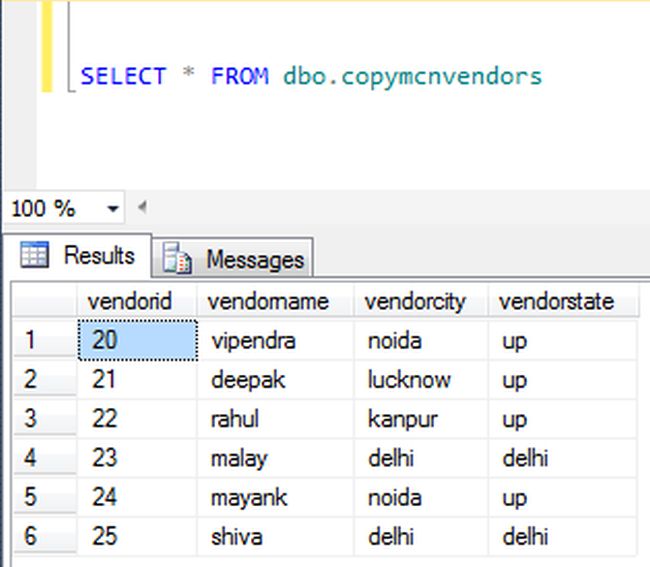Viewport: 650px width, 567px height.
Task: Click the vendorid cell 25
Action: (x=138, y=536)
